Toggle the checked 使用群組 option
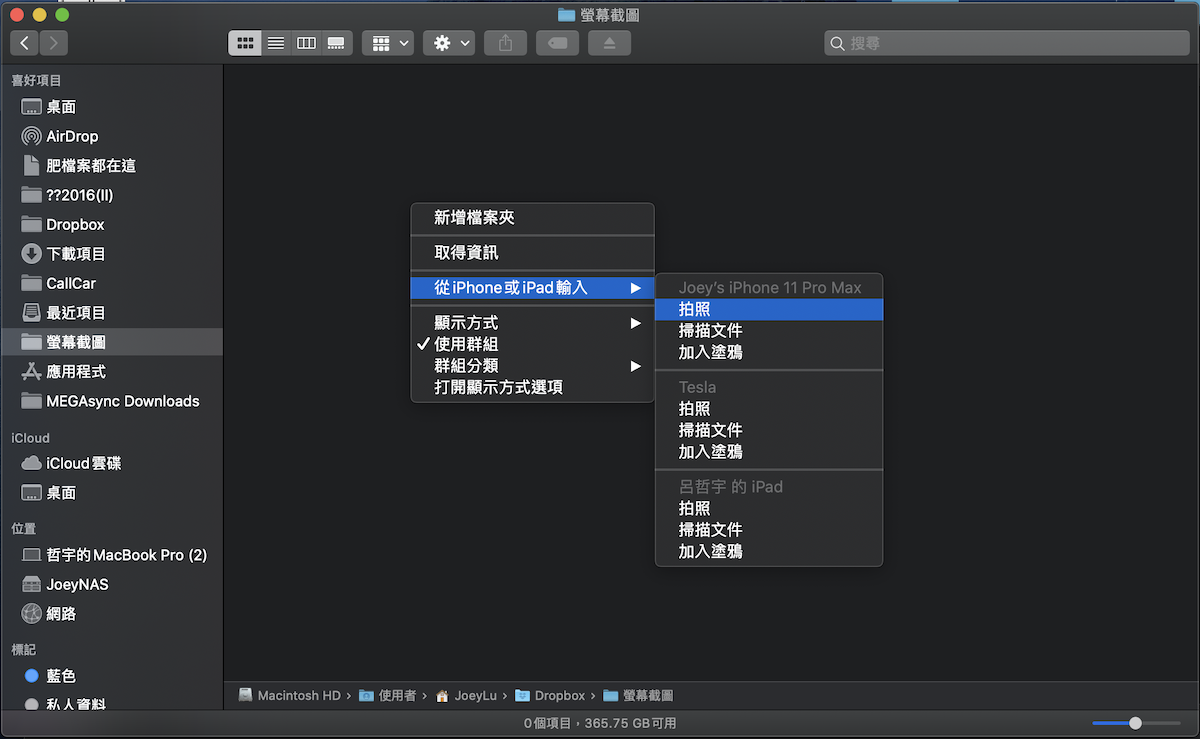This screenshot has height=739, width=1200. (x=532, y=344)
